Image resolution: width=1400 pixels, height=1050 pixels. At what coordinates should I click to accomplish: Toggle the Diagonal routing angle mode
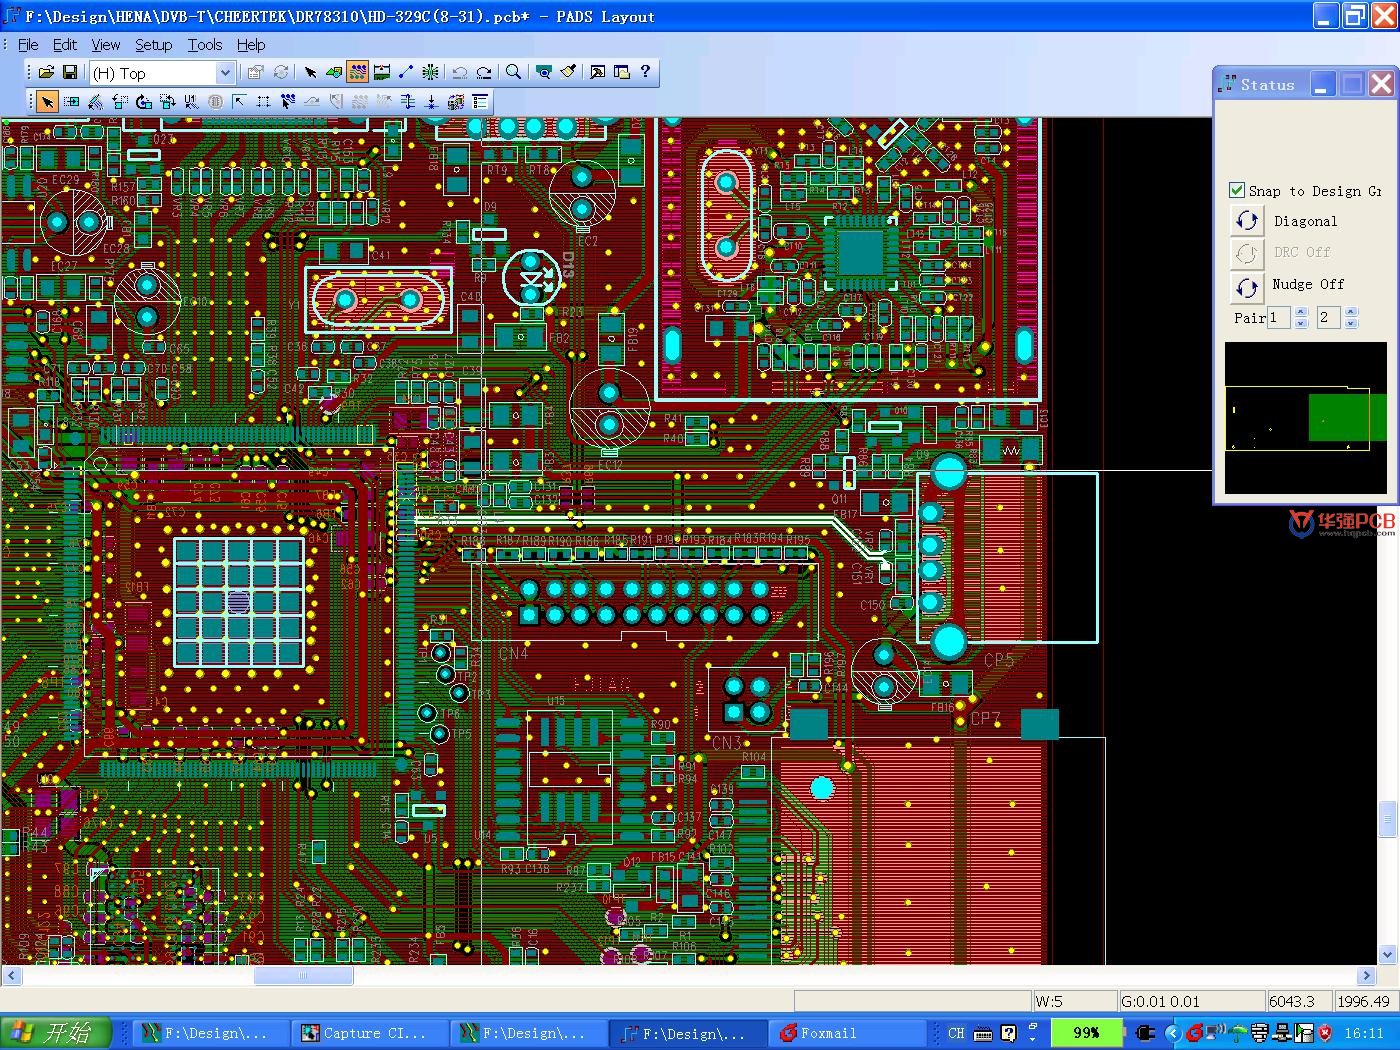point(1247,221)
